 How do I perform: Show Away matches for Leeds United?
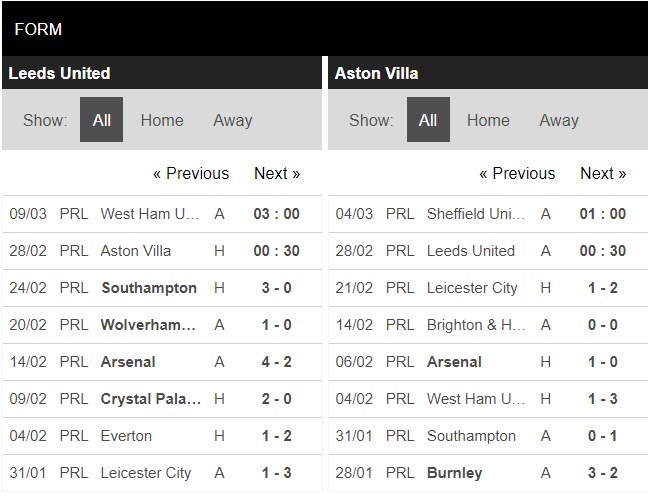point(232,120)
